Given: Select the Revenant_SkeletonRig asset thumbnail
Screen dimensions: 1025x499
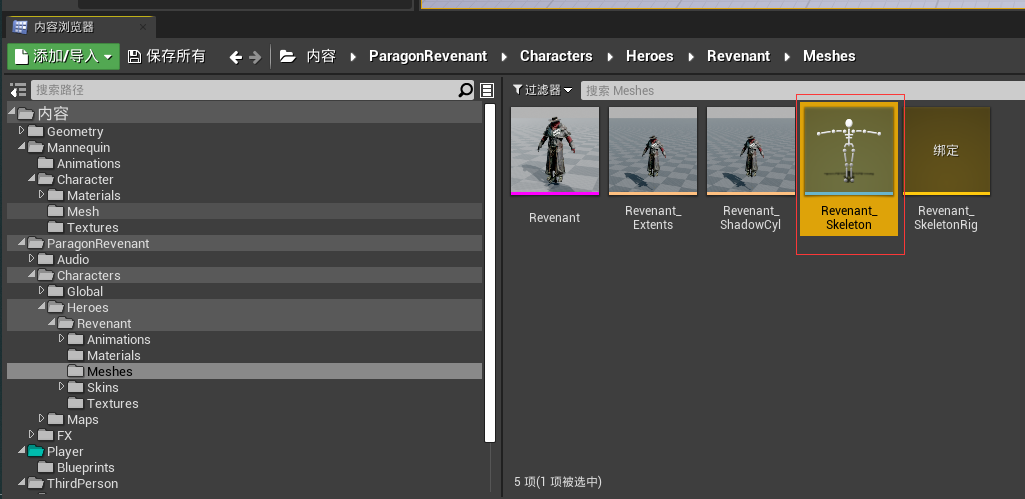Looking at the screenshot, I should coord(946,151).
